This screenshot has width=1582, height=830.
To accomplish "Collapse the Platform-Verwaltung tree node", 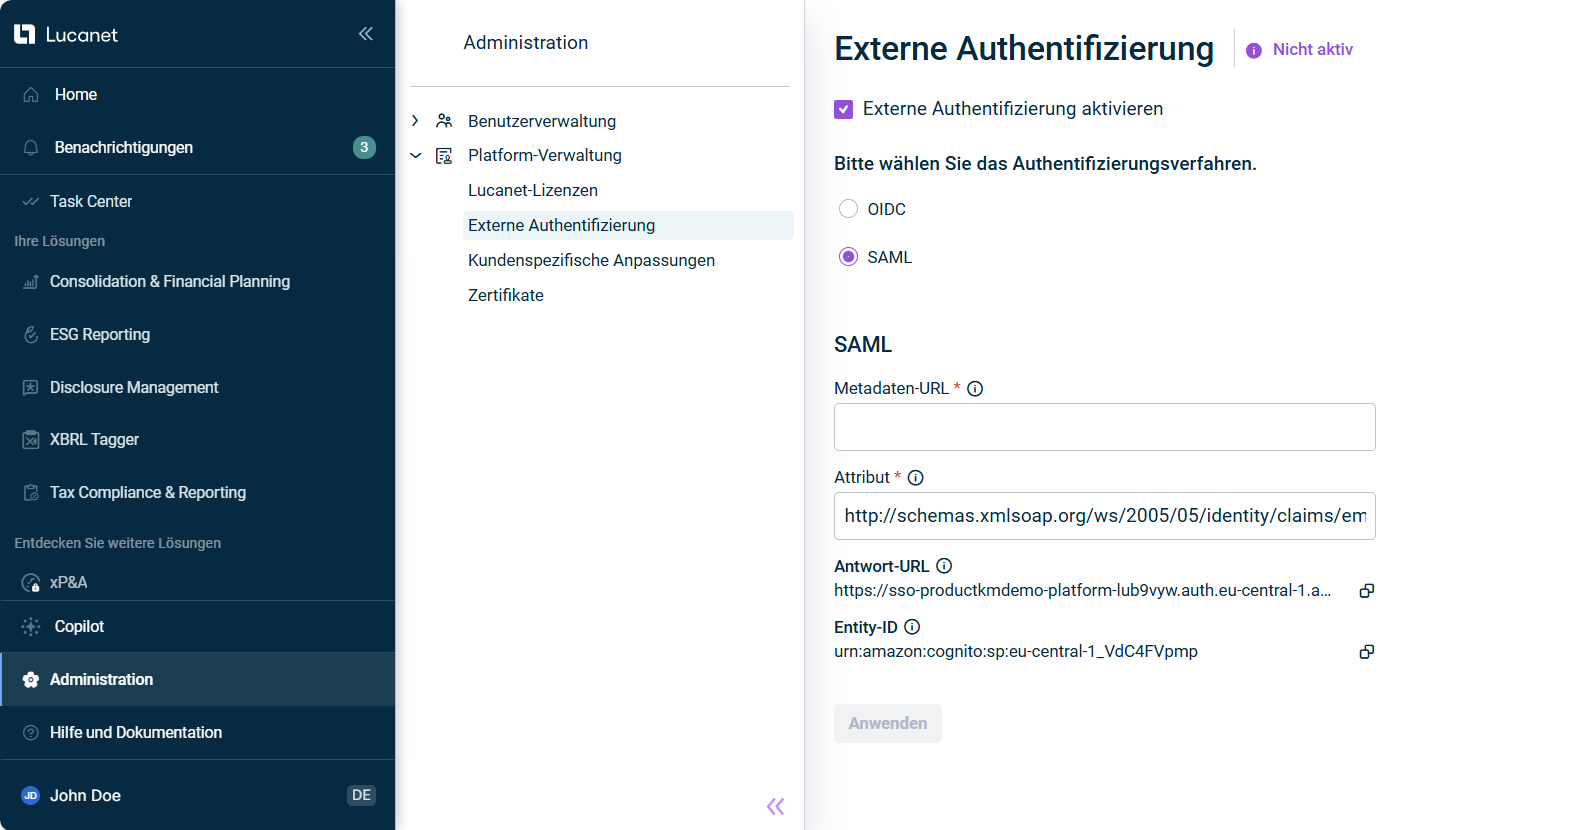I will [415, 156].
